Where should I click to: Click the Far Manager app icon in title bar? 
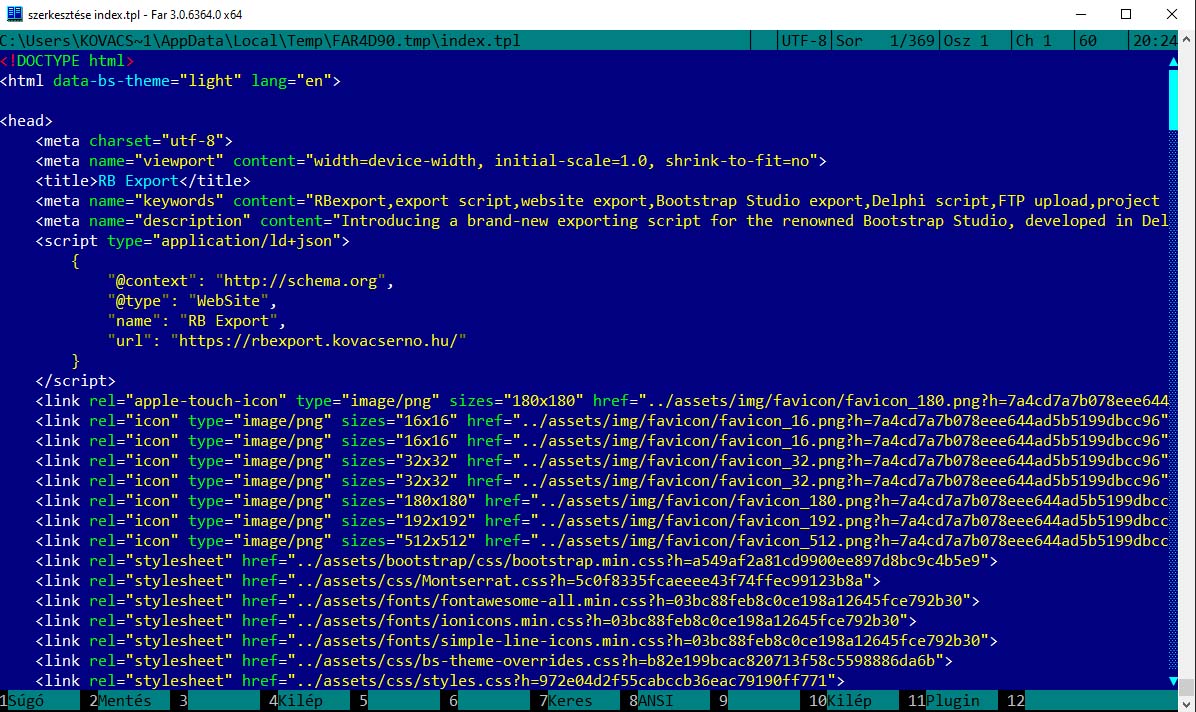pyautogui.click(x=14, y=14)
